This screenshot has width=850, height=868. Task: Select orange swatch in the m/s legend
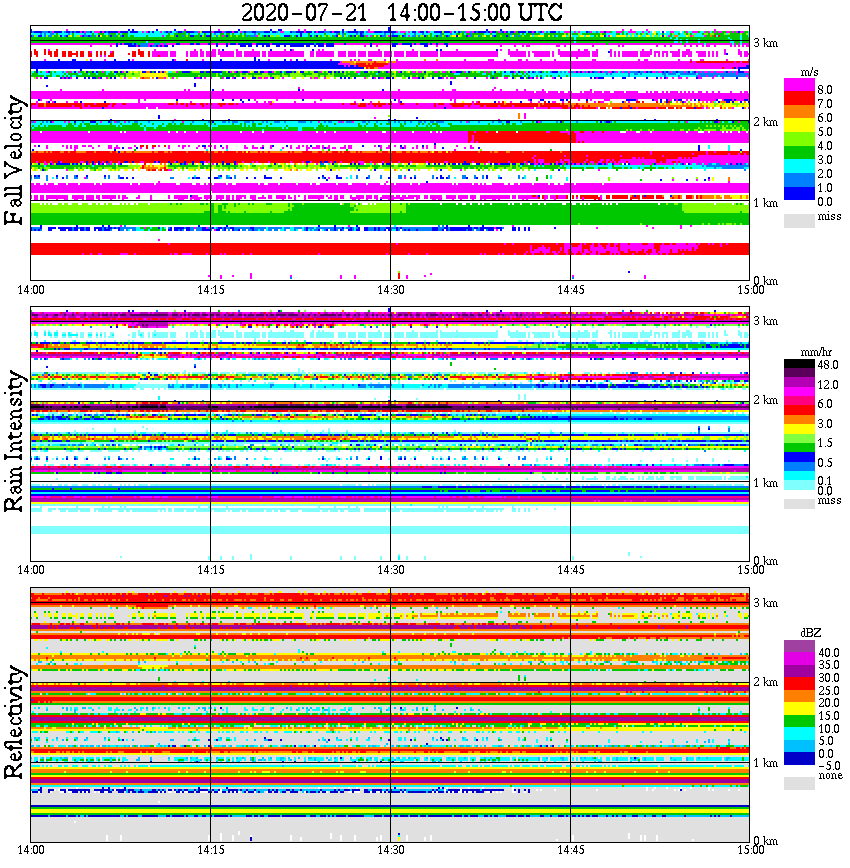[x=799, y=113]
